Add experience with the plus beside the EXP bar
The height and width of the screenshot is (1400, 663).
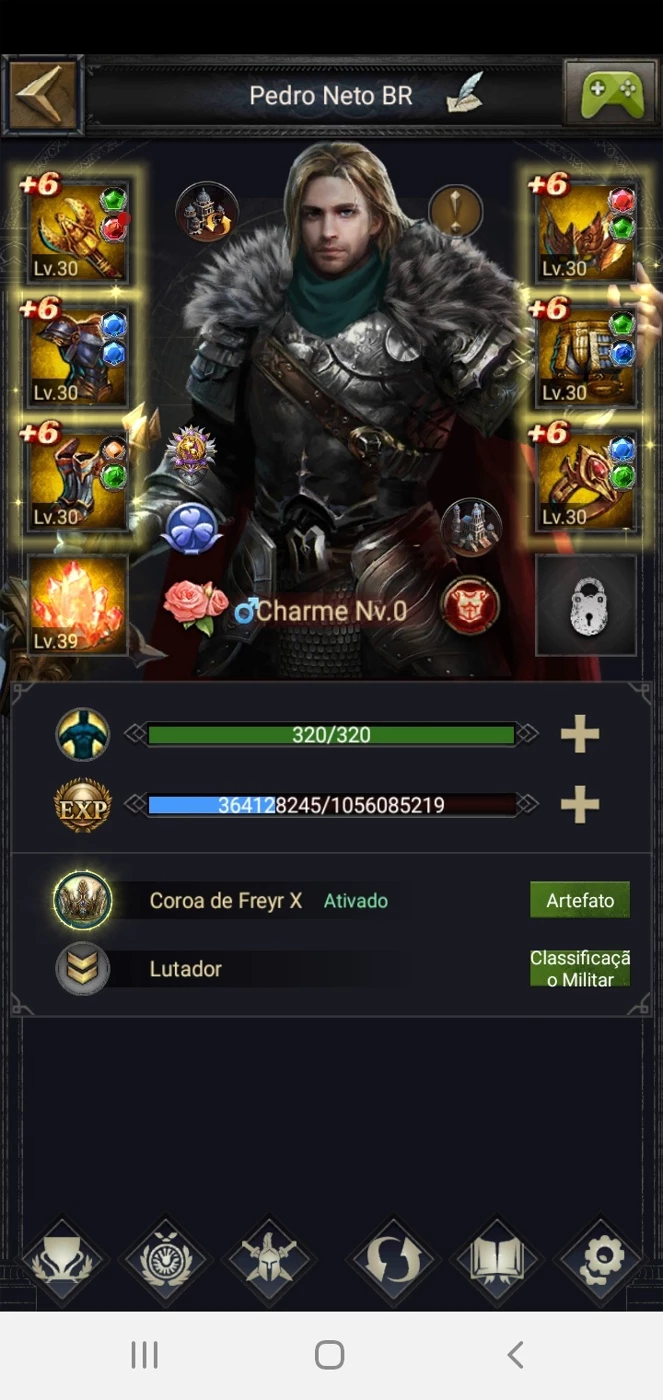[x=579, y=804]
